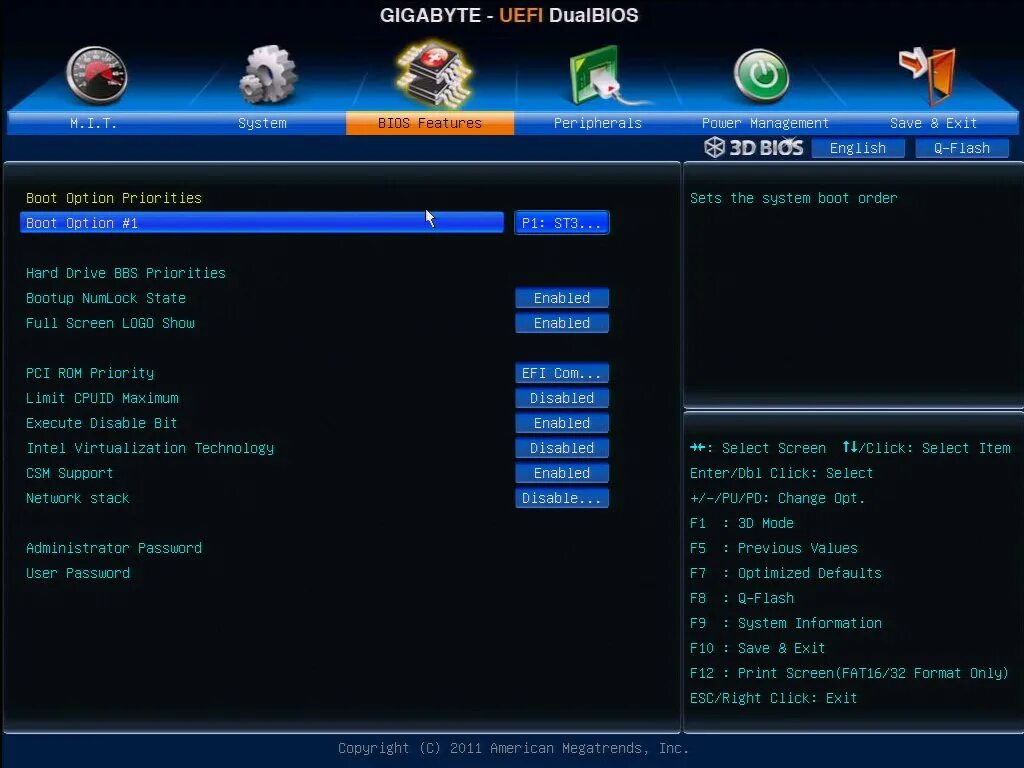This screenshot has width=1024, height=768.
Task: Click the Boot Option Priorities heading
Action: point(114,198)
